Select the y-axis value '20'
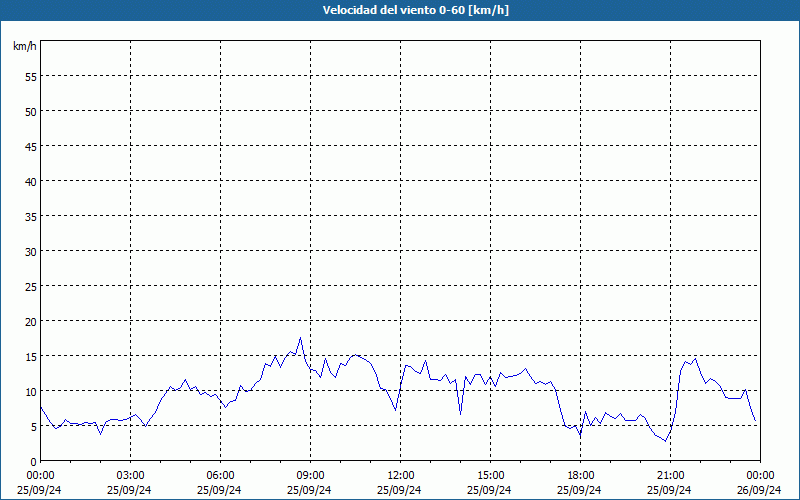Viewport: 800px width, 500px height. coord(31,321)
